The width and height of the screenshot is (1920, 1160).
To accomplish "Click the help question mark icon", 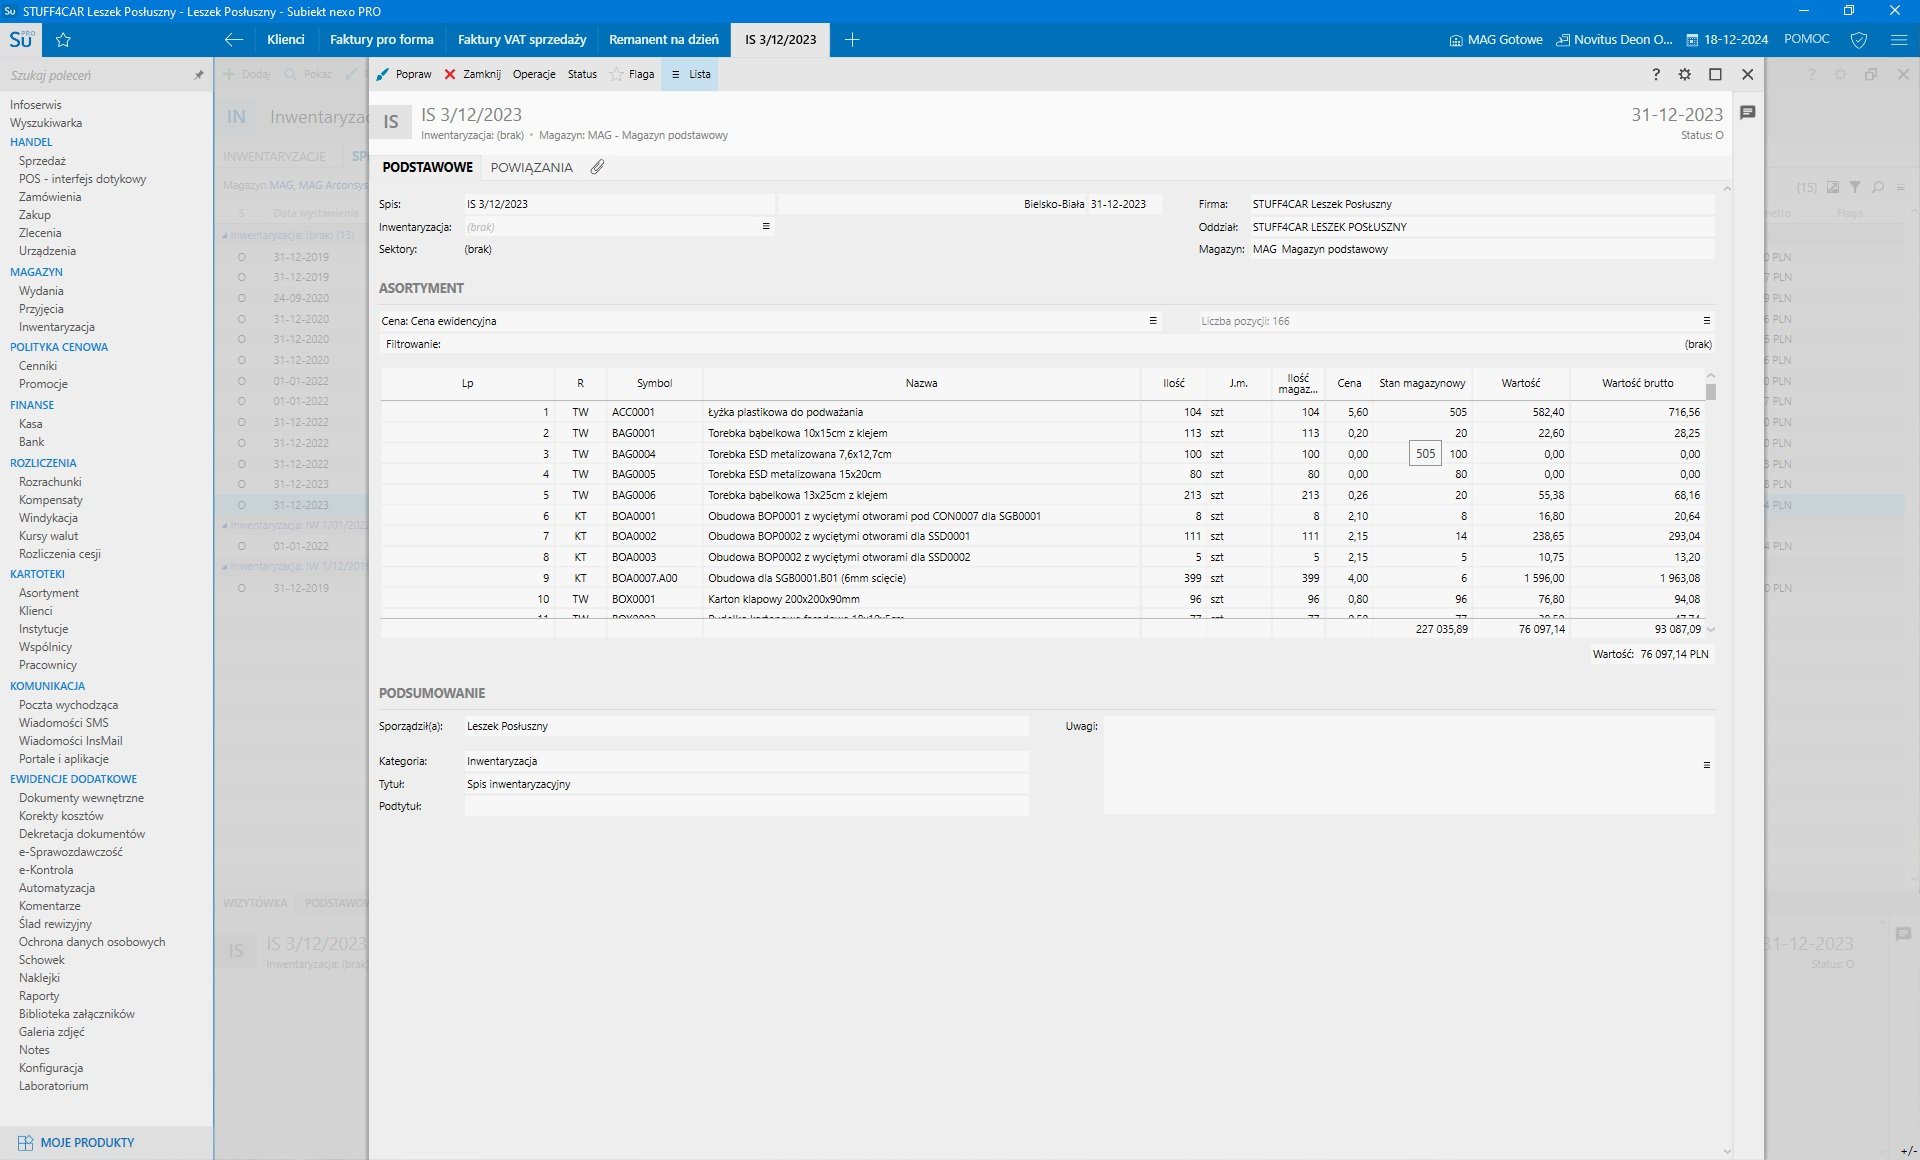I will click(x=1656, y=74).
